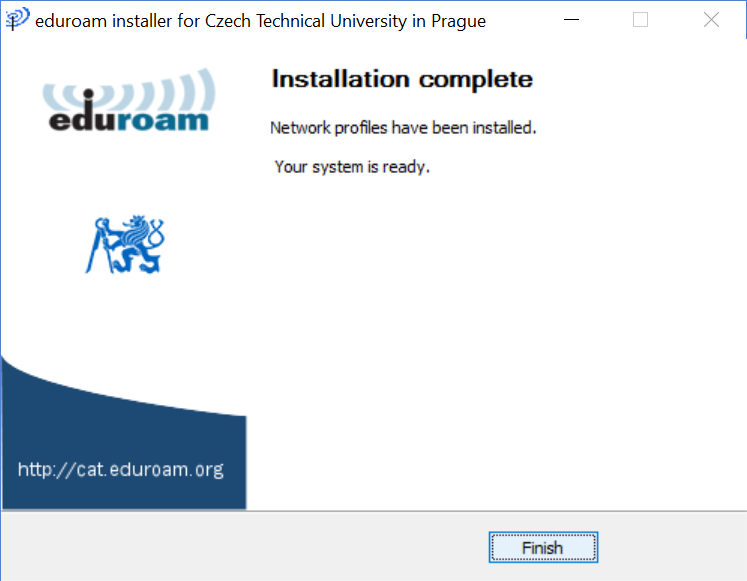Select the Installation complete heading
This screenshot has height=581, width=747.
point(402,79)
